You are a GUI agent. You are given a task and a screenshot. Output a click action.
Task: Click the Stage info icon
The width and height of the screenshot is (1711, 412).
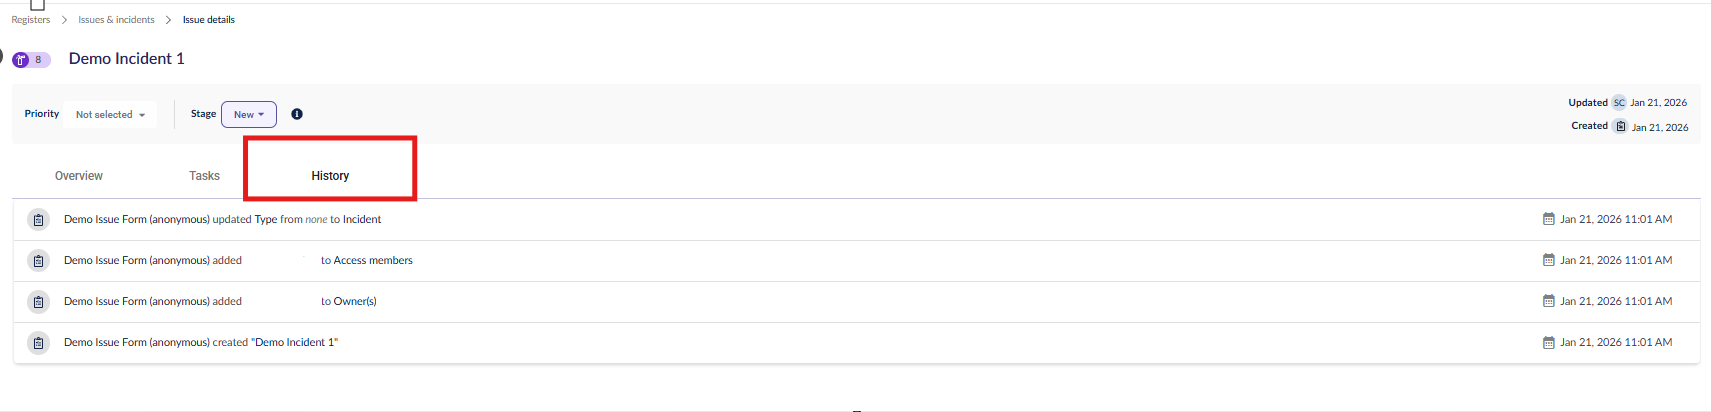point(297,114)
